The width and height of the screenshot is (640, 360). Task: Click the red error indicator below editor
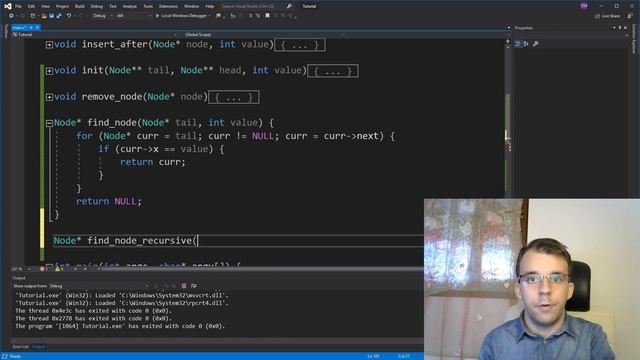pos(42,269)
